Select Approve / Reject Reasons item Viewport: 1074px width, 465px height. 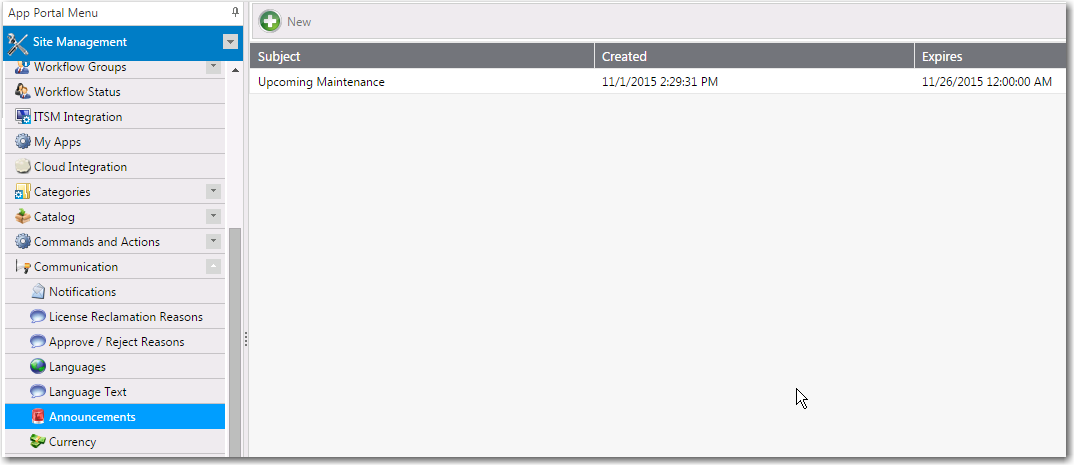[x=116, y=342]
